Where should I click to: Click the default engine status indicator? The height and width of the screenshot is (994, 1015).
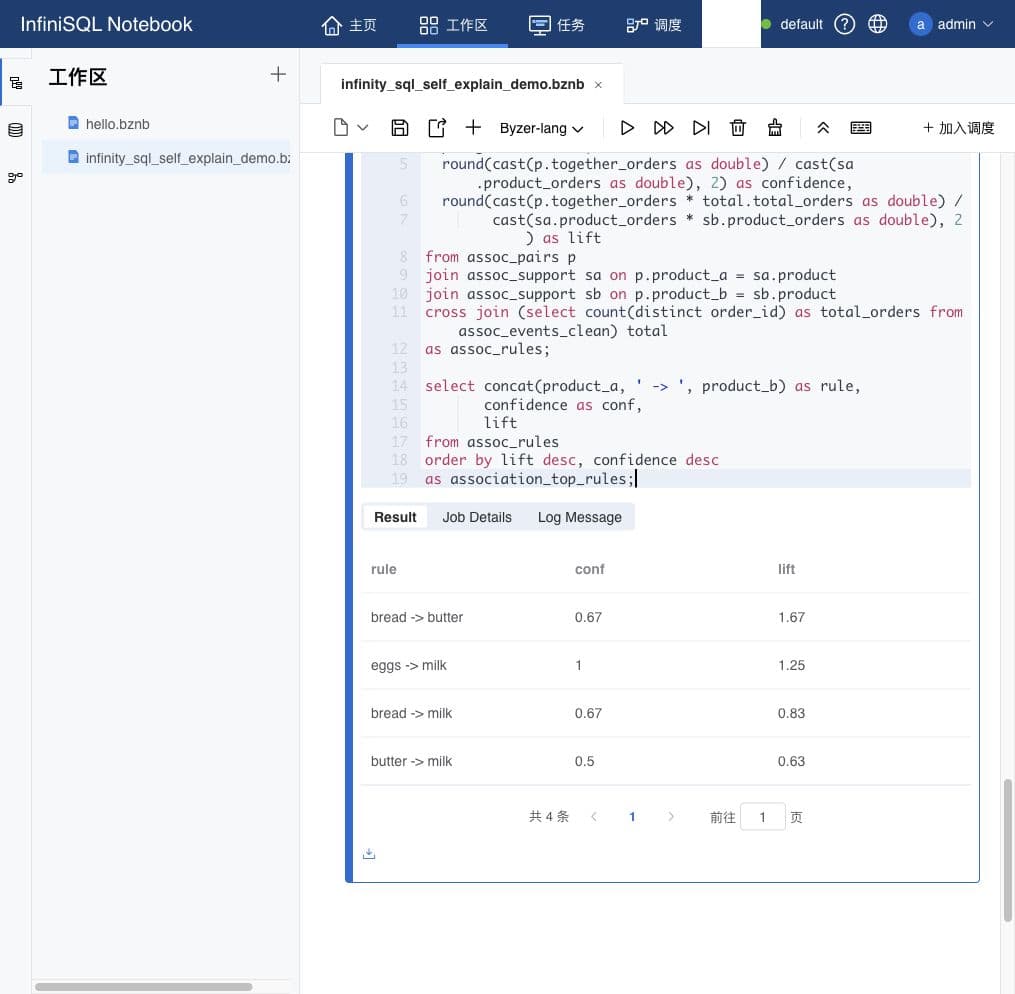[792, 25]
